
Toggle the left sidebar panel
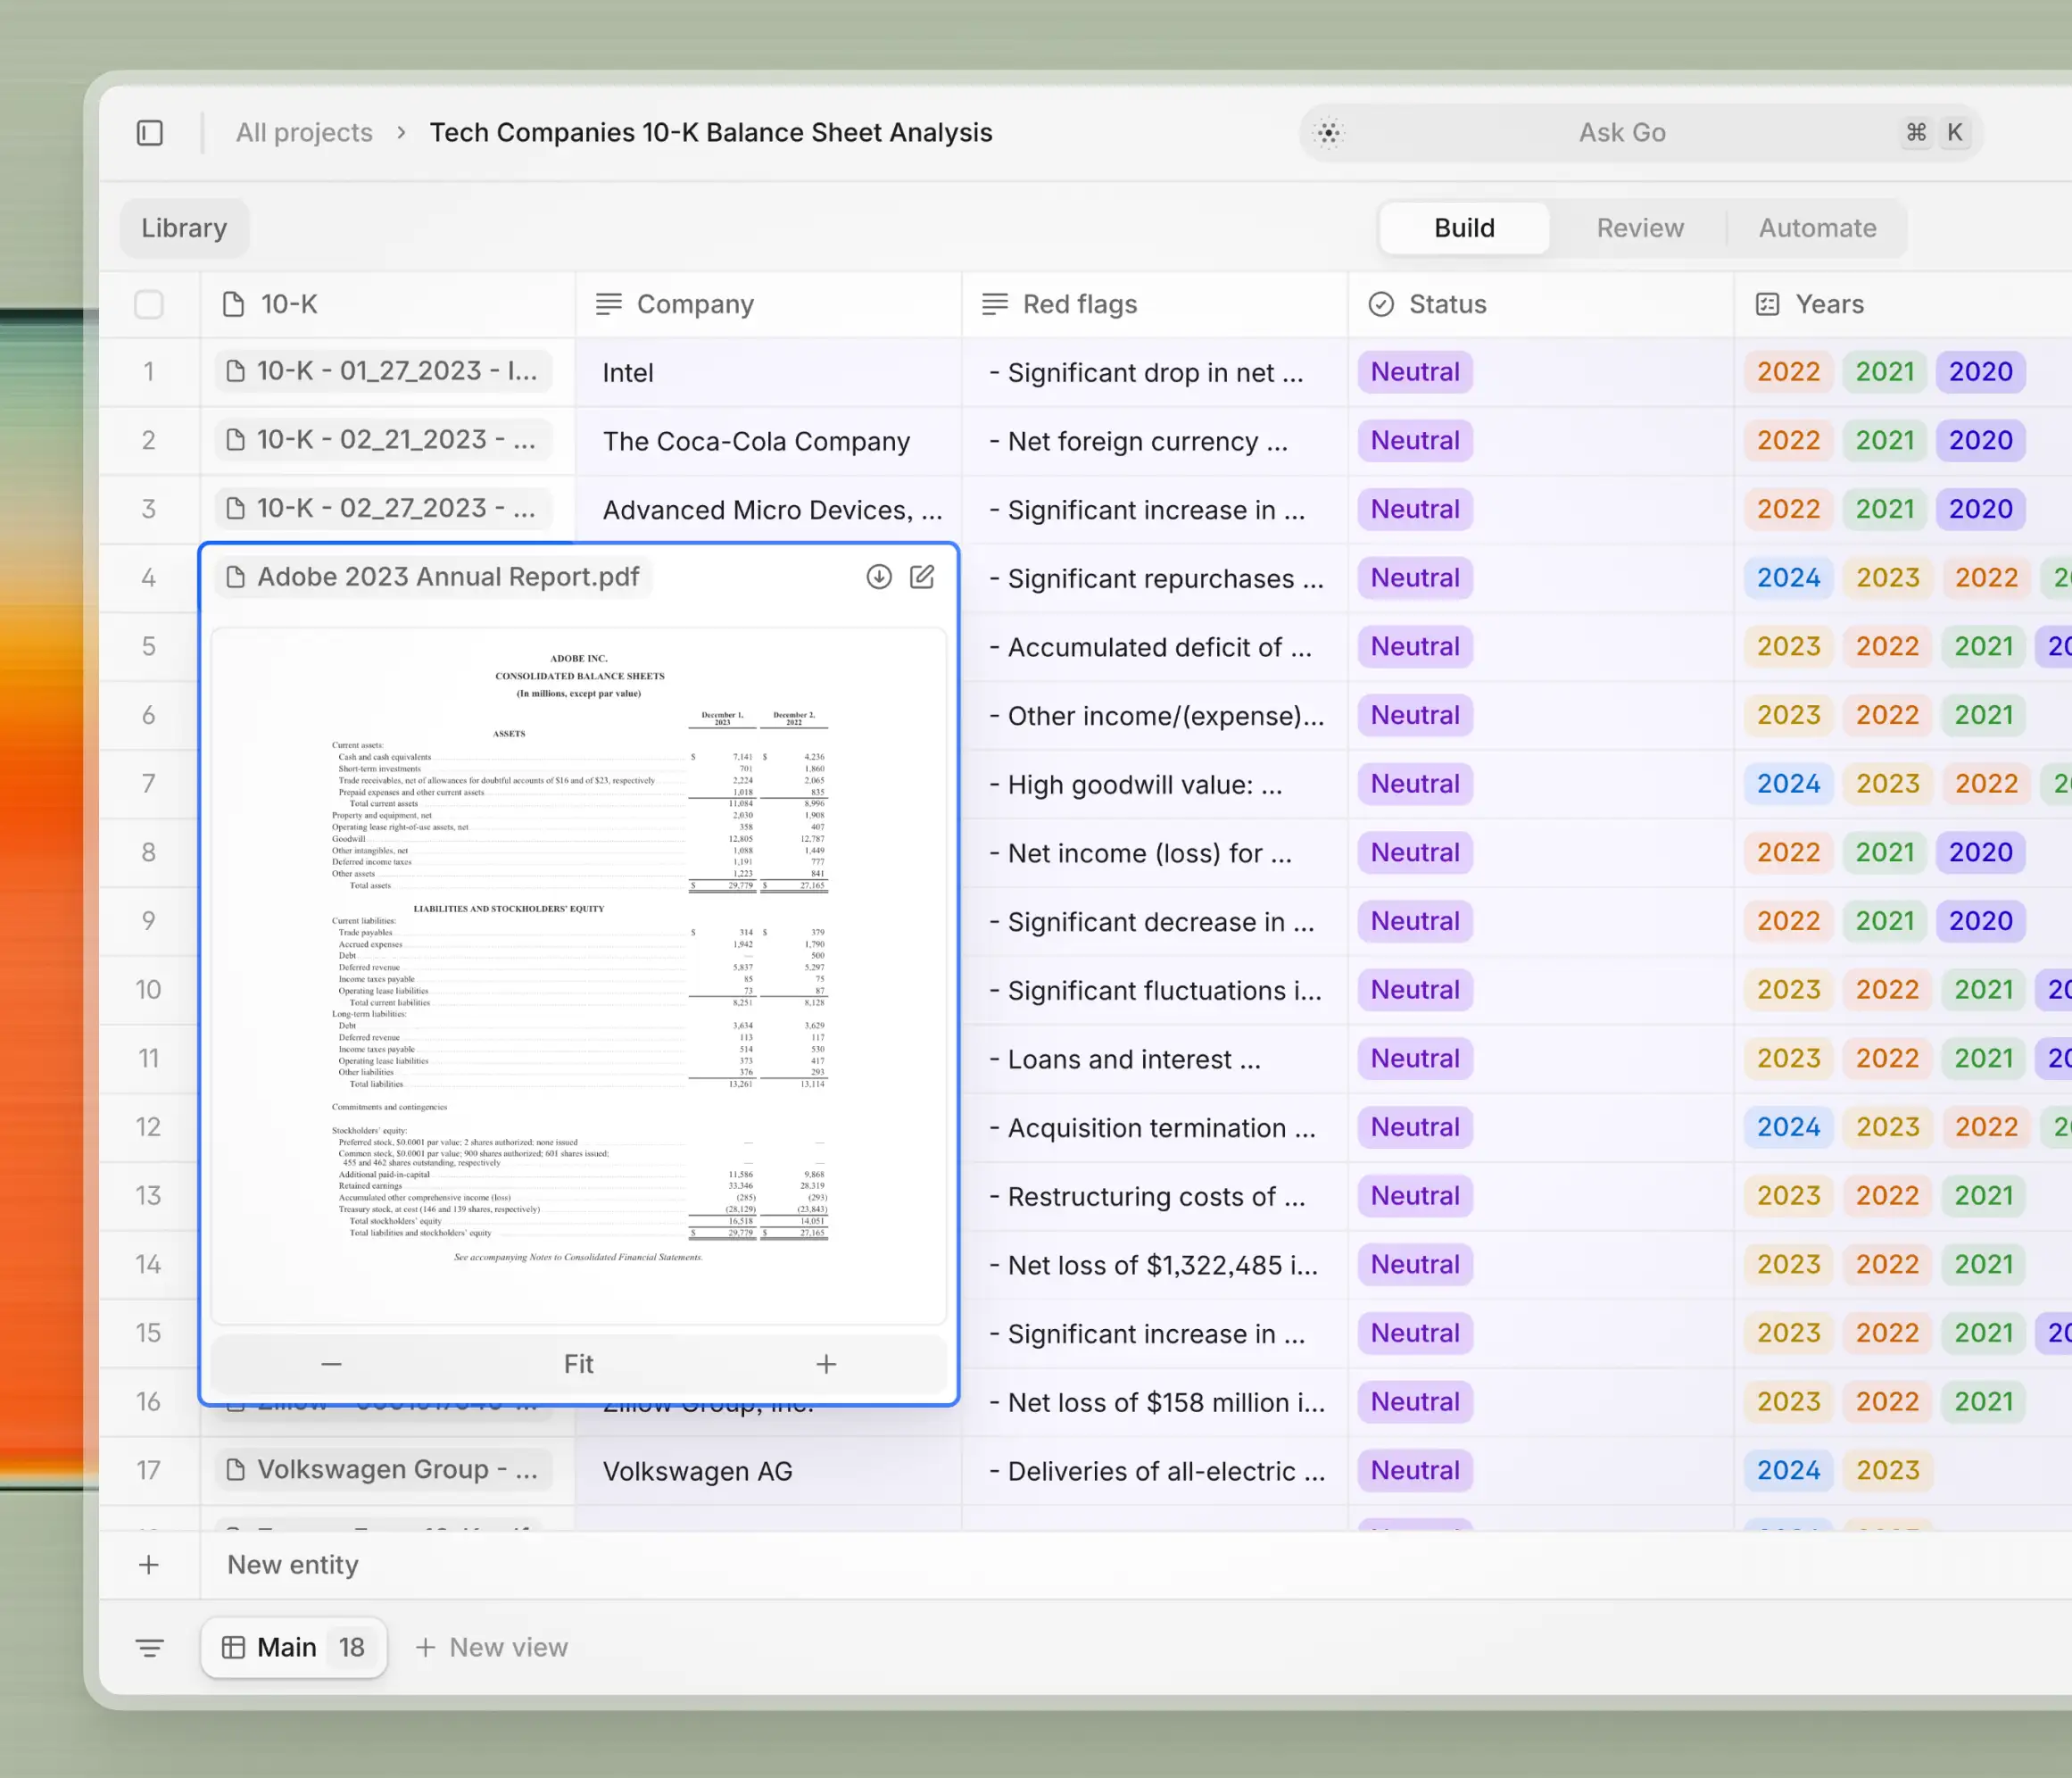150,132
